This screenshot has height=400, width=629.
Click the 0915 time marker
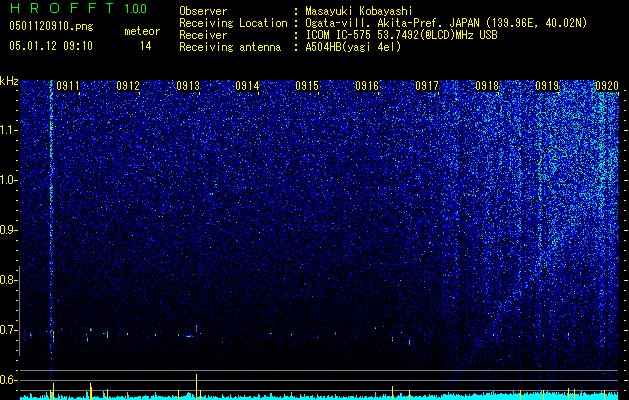pyautogui.click(x=307, y=86)
